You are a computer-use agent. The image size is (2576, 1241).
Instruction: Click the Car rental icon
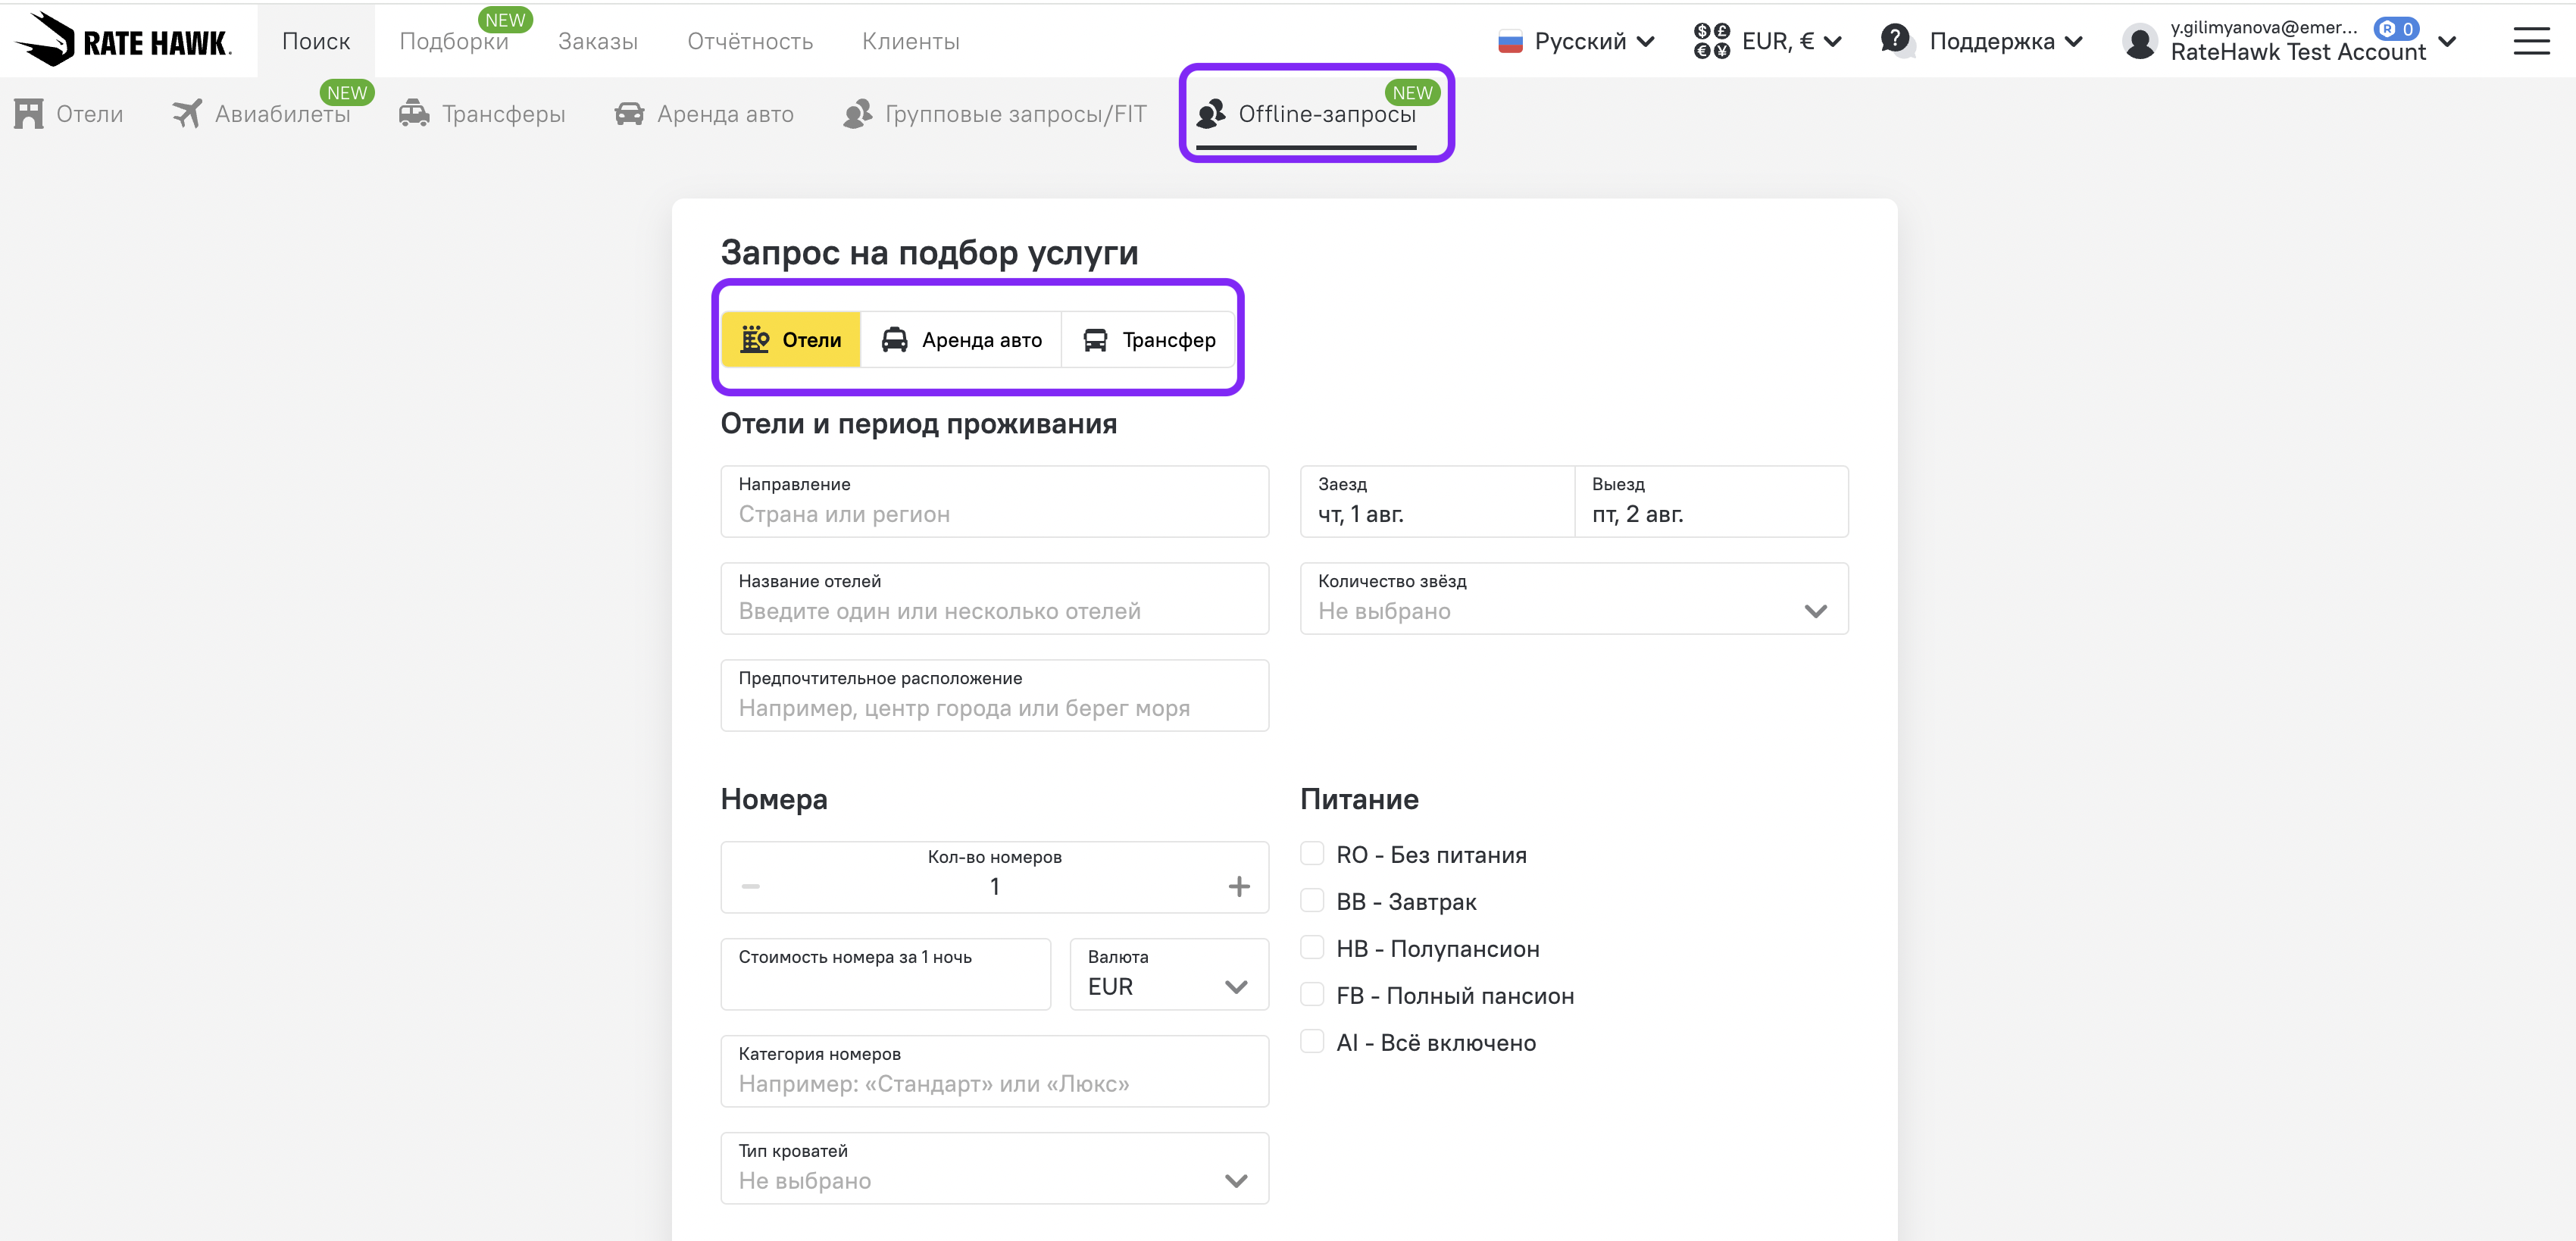tap(629, 114)
